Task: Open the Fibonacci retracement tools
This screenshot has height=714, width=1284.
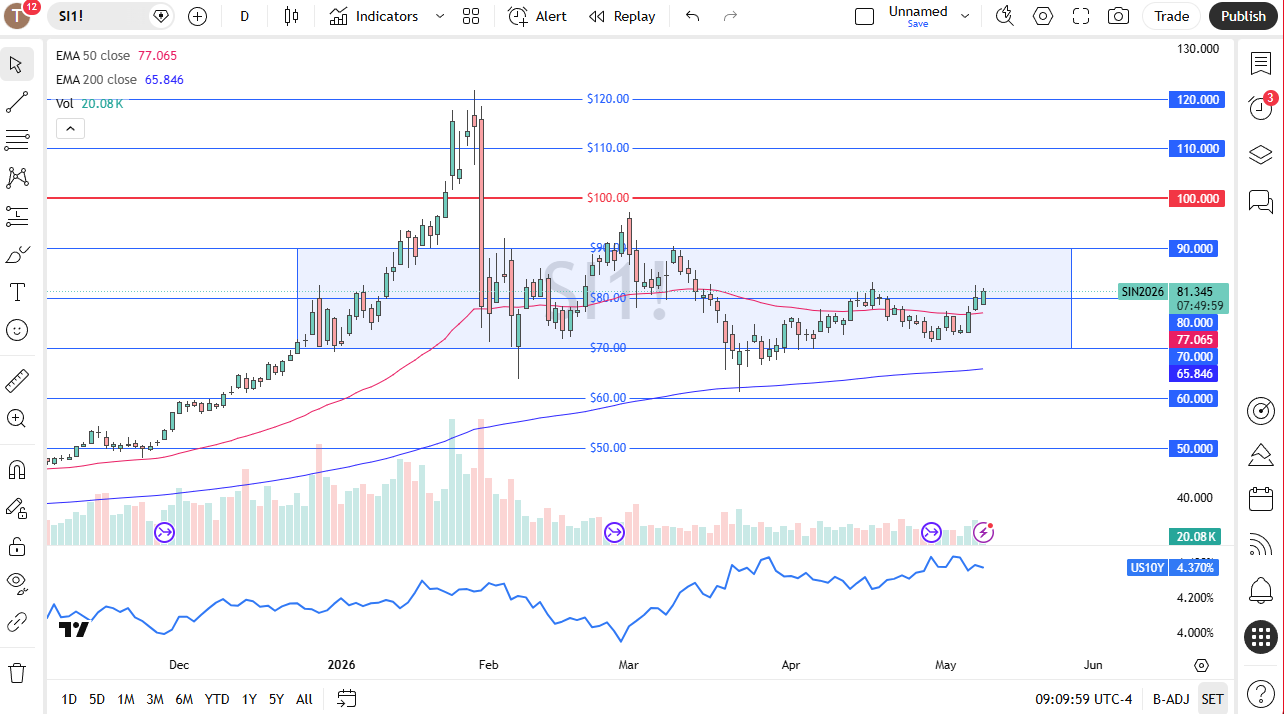Action: pyautogui.click(x=16, y=139)
